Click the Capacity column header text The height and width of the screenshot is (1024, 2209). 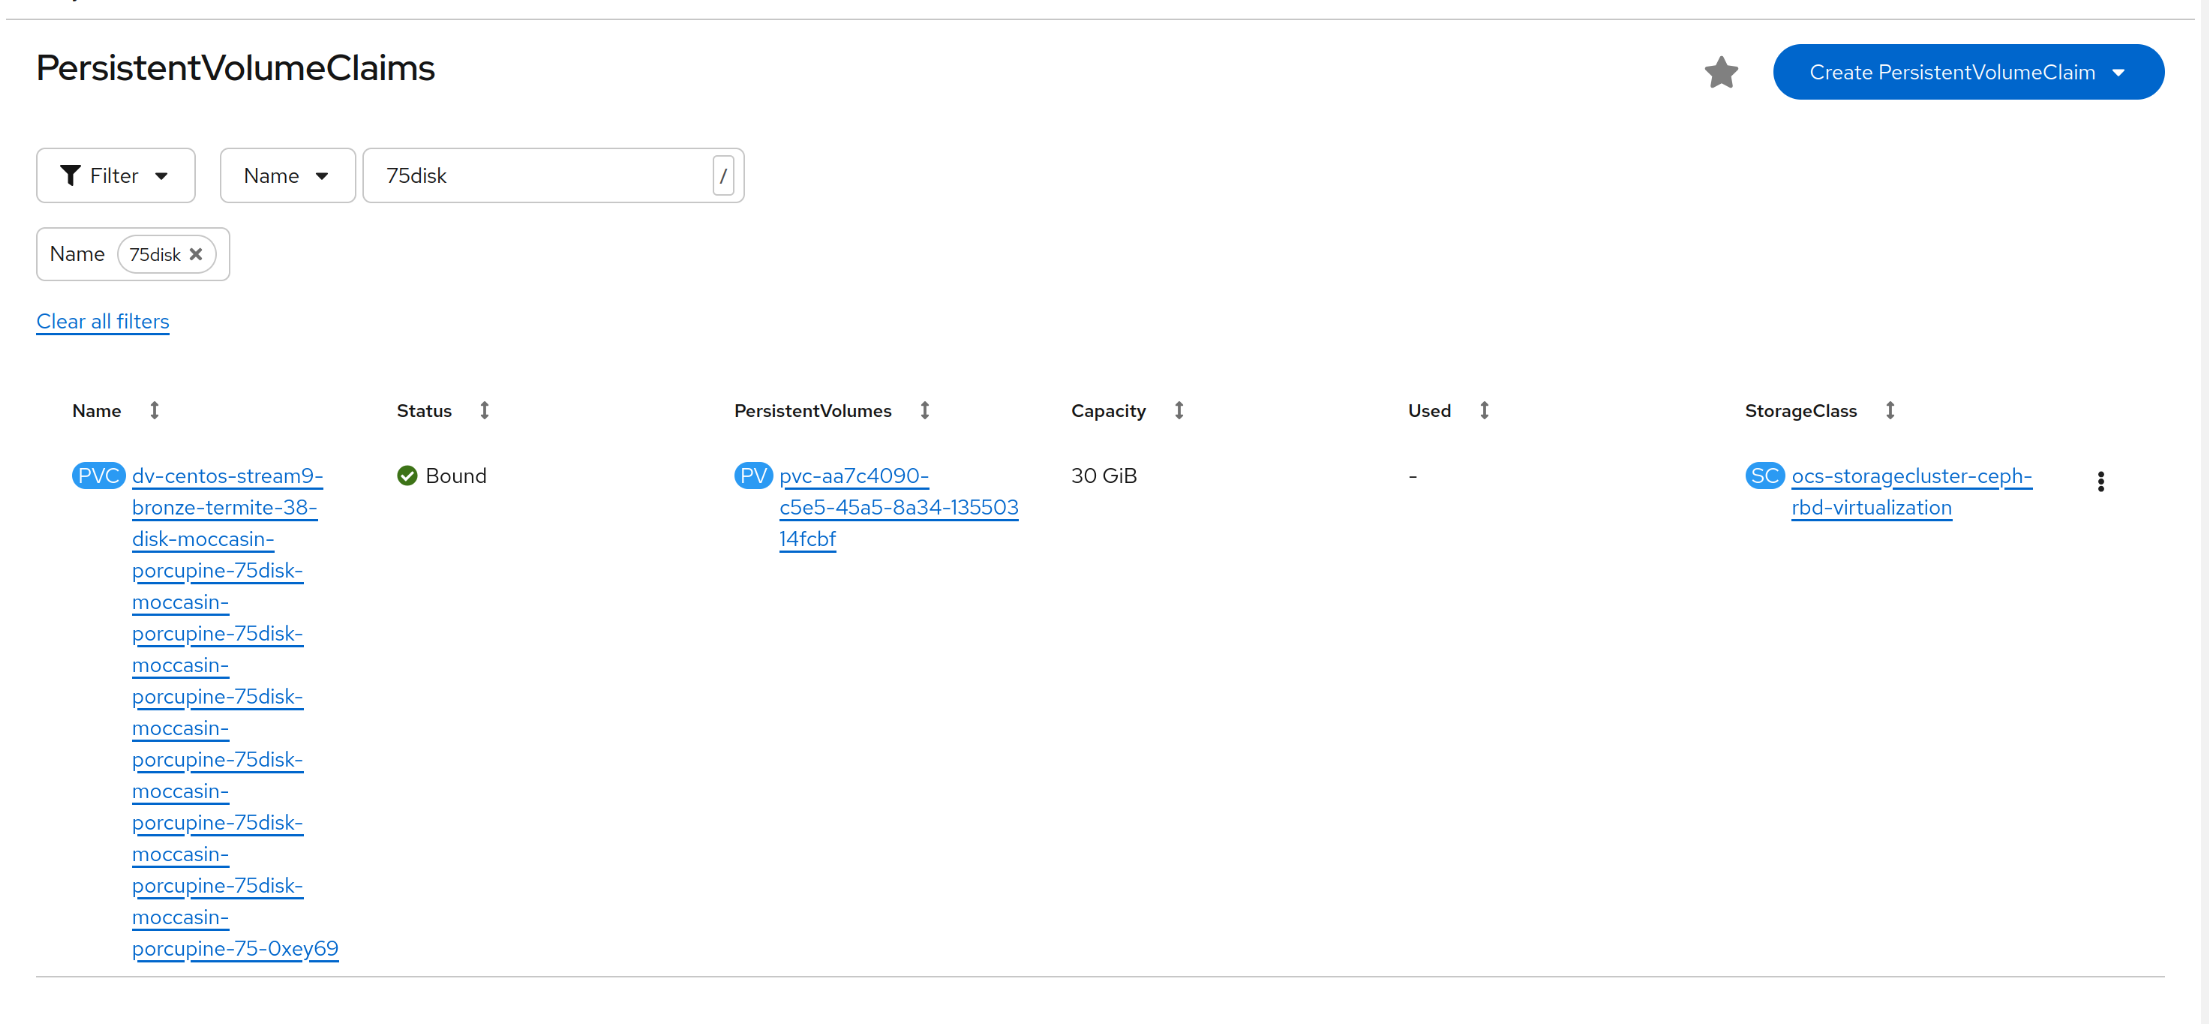[x=1108, y=411]
